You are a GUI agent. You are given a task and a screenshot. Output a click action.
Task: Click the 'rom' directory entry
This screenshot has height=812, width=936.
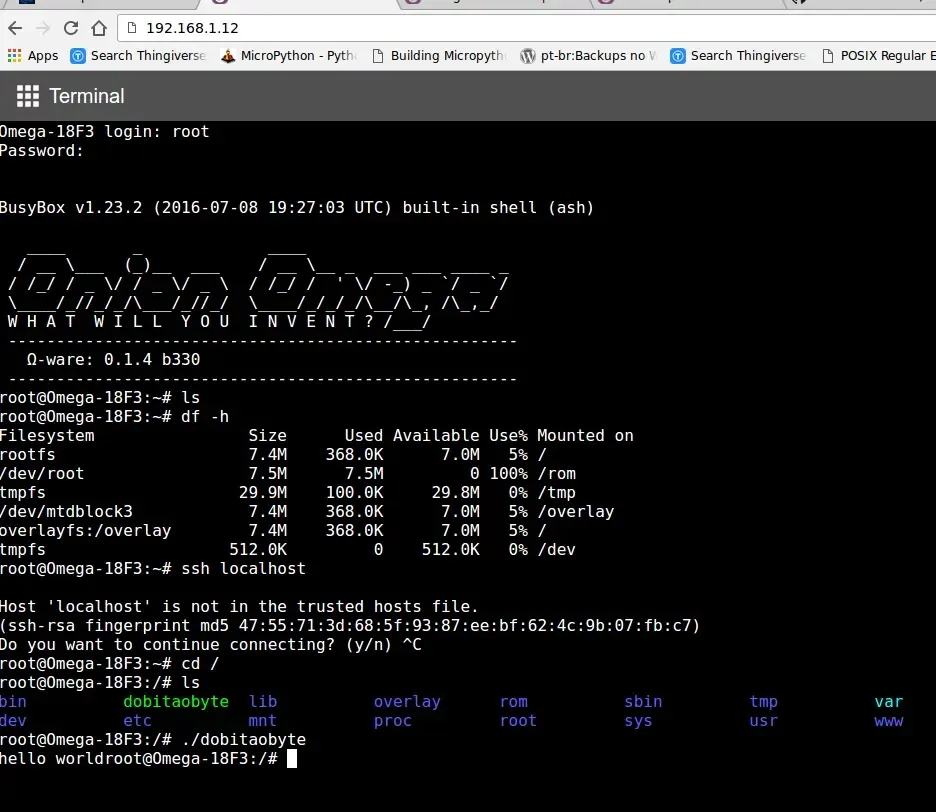(x=514, y=702)
